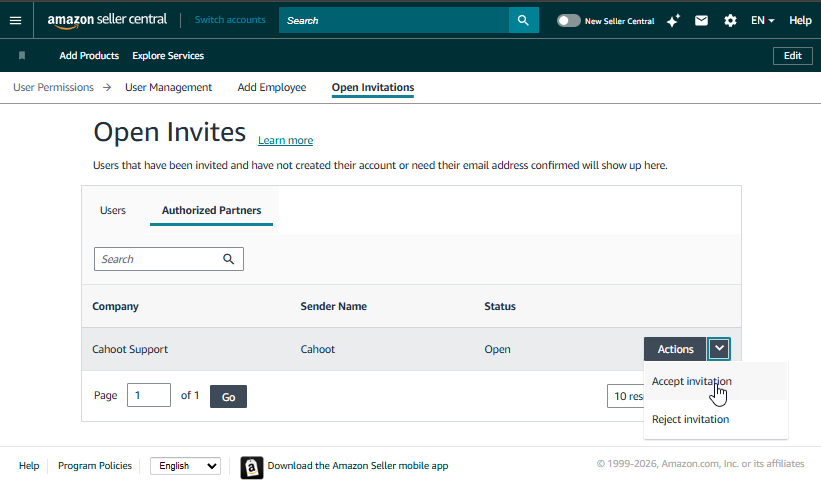Expand the Actions dropdown arrow
This screenshot has width=821, height=490.
[x=719, y=349]
